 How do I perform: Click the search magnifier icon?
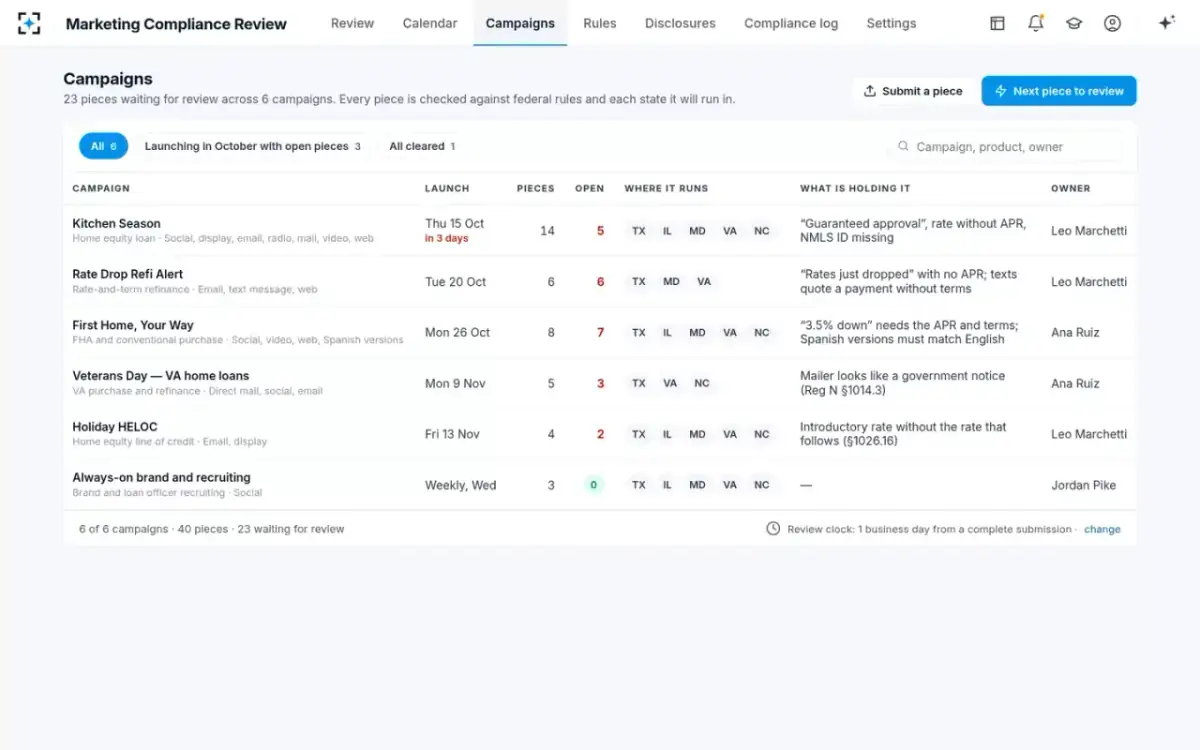903,146
